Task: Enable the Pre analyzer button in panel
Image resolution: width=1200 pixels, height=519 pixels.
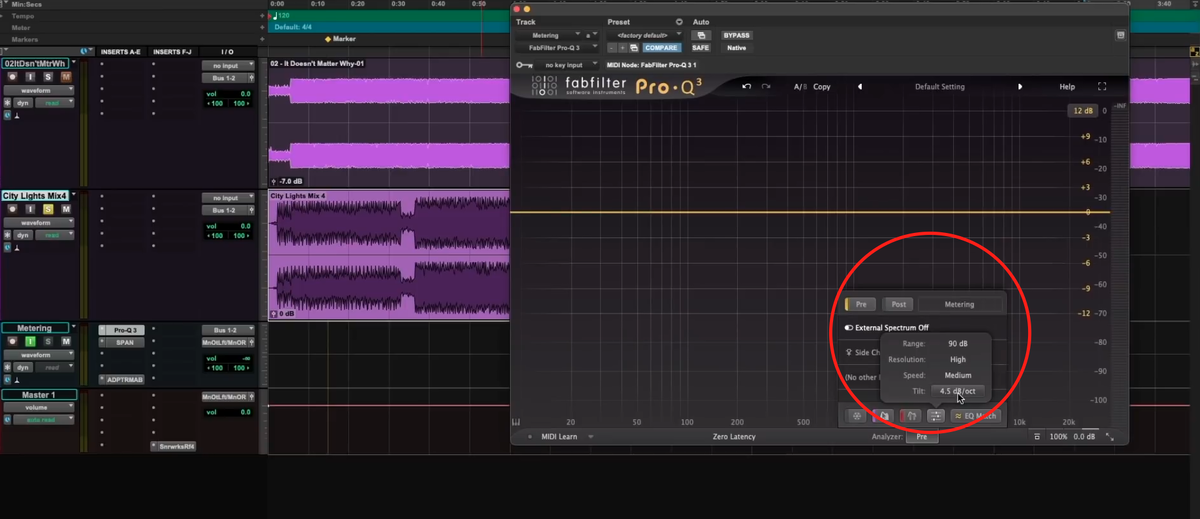Action: [x=860, y=304]
